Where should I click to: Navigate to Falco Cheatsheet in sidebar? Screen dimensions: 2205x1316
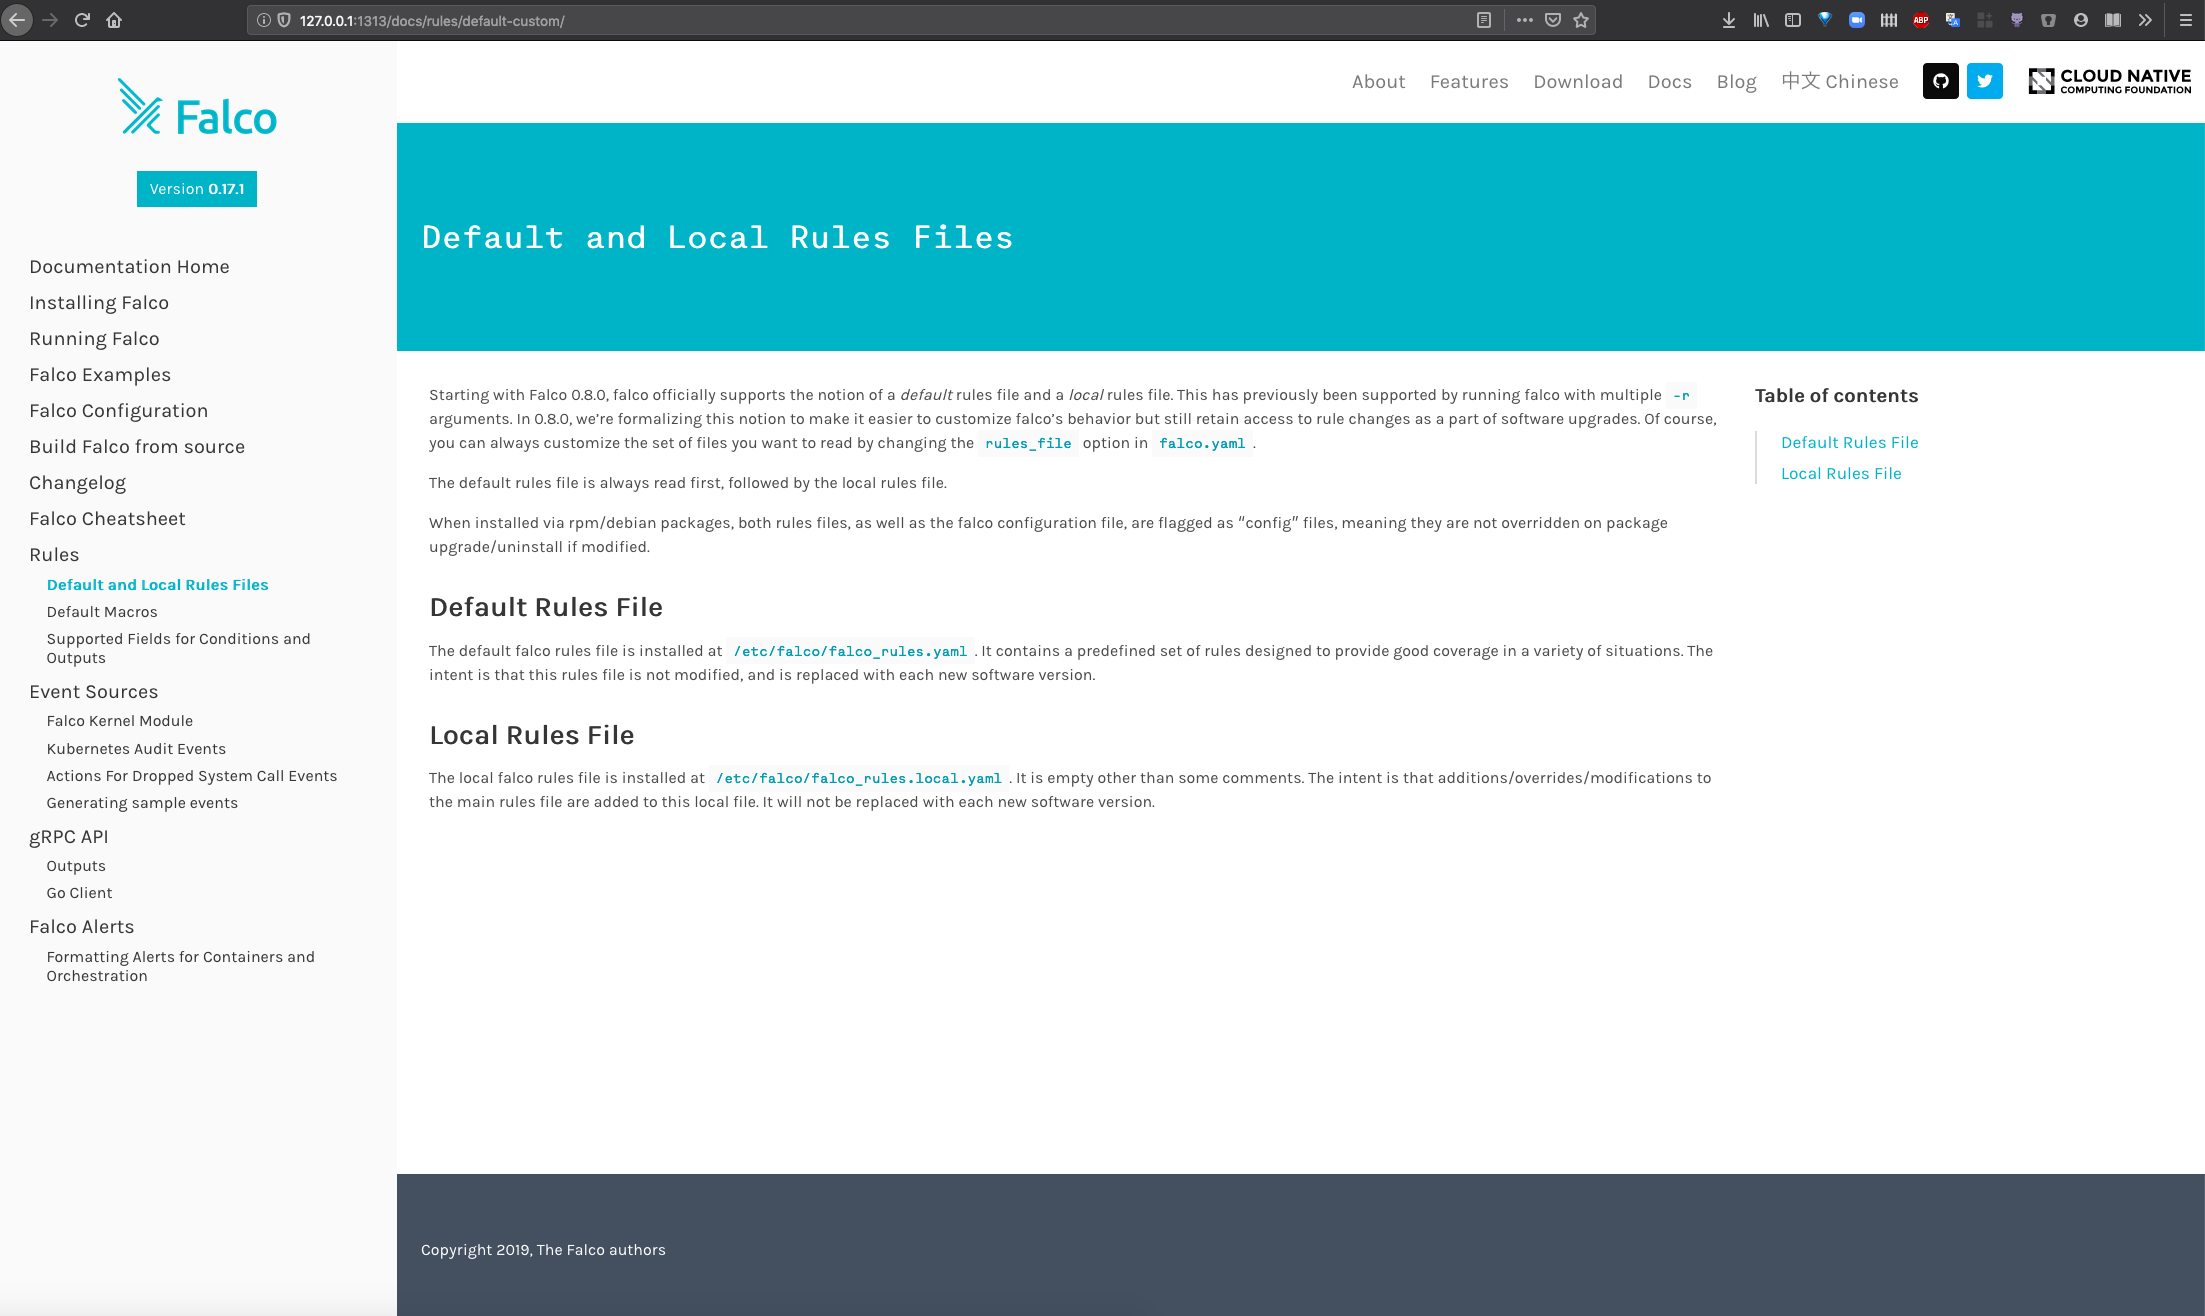[x=107, y=518]
